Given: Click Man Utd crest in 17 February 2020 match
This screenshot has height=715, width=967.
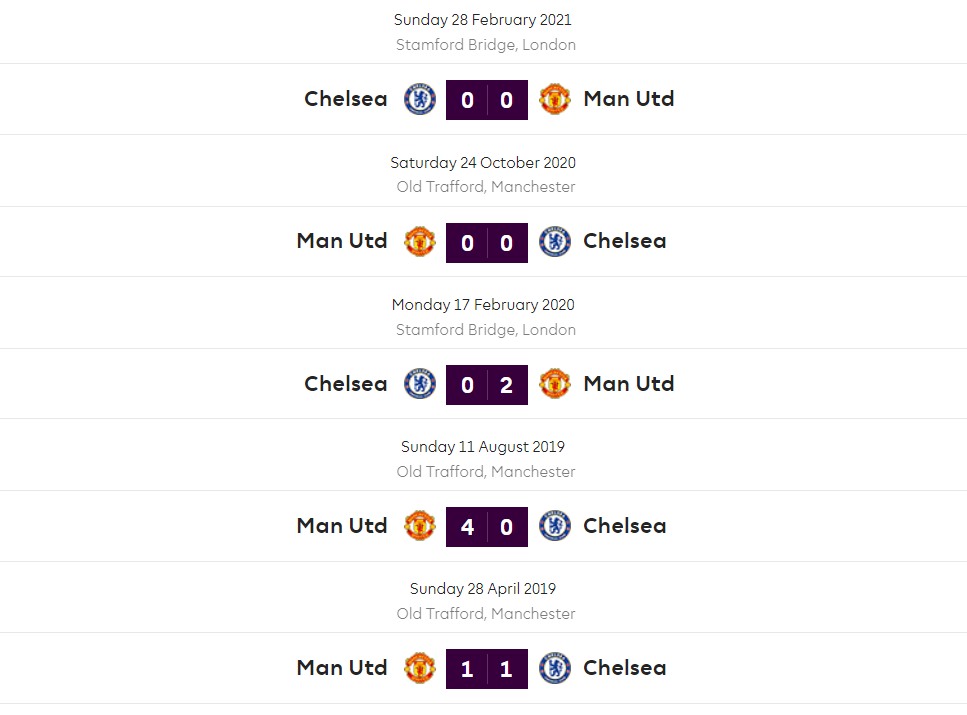Looking at the screenshot, I should coord(555,384).
